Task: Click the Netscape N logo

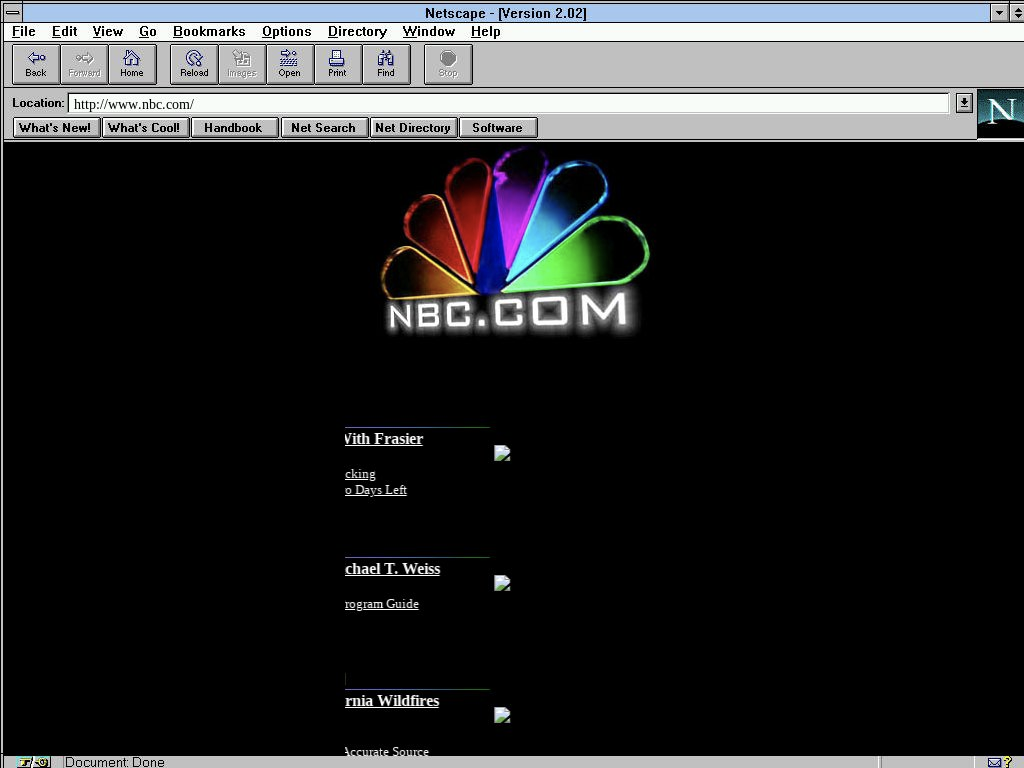Action: point(1000,113)
